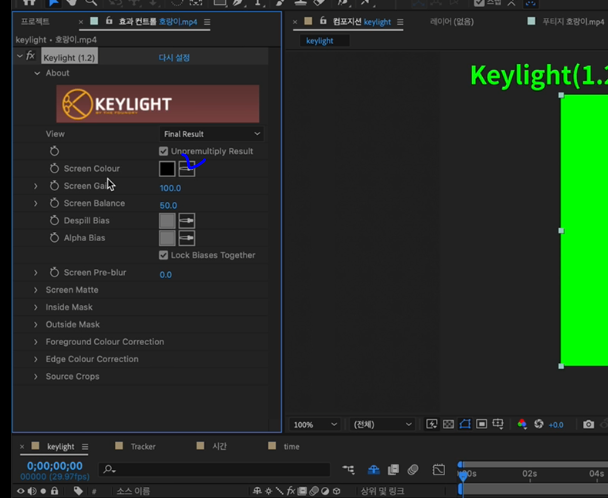Toggle the Effect Controls tab lock
Image resolution: width=608 pixels, height=498 pixels.
tap(109, 21)
